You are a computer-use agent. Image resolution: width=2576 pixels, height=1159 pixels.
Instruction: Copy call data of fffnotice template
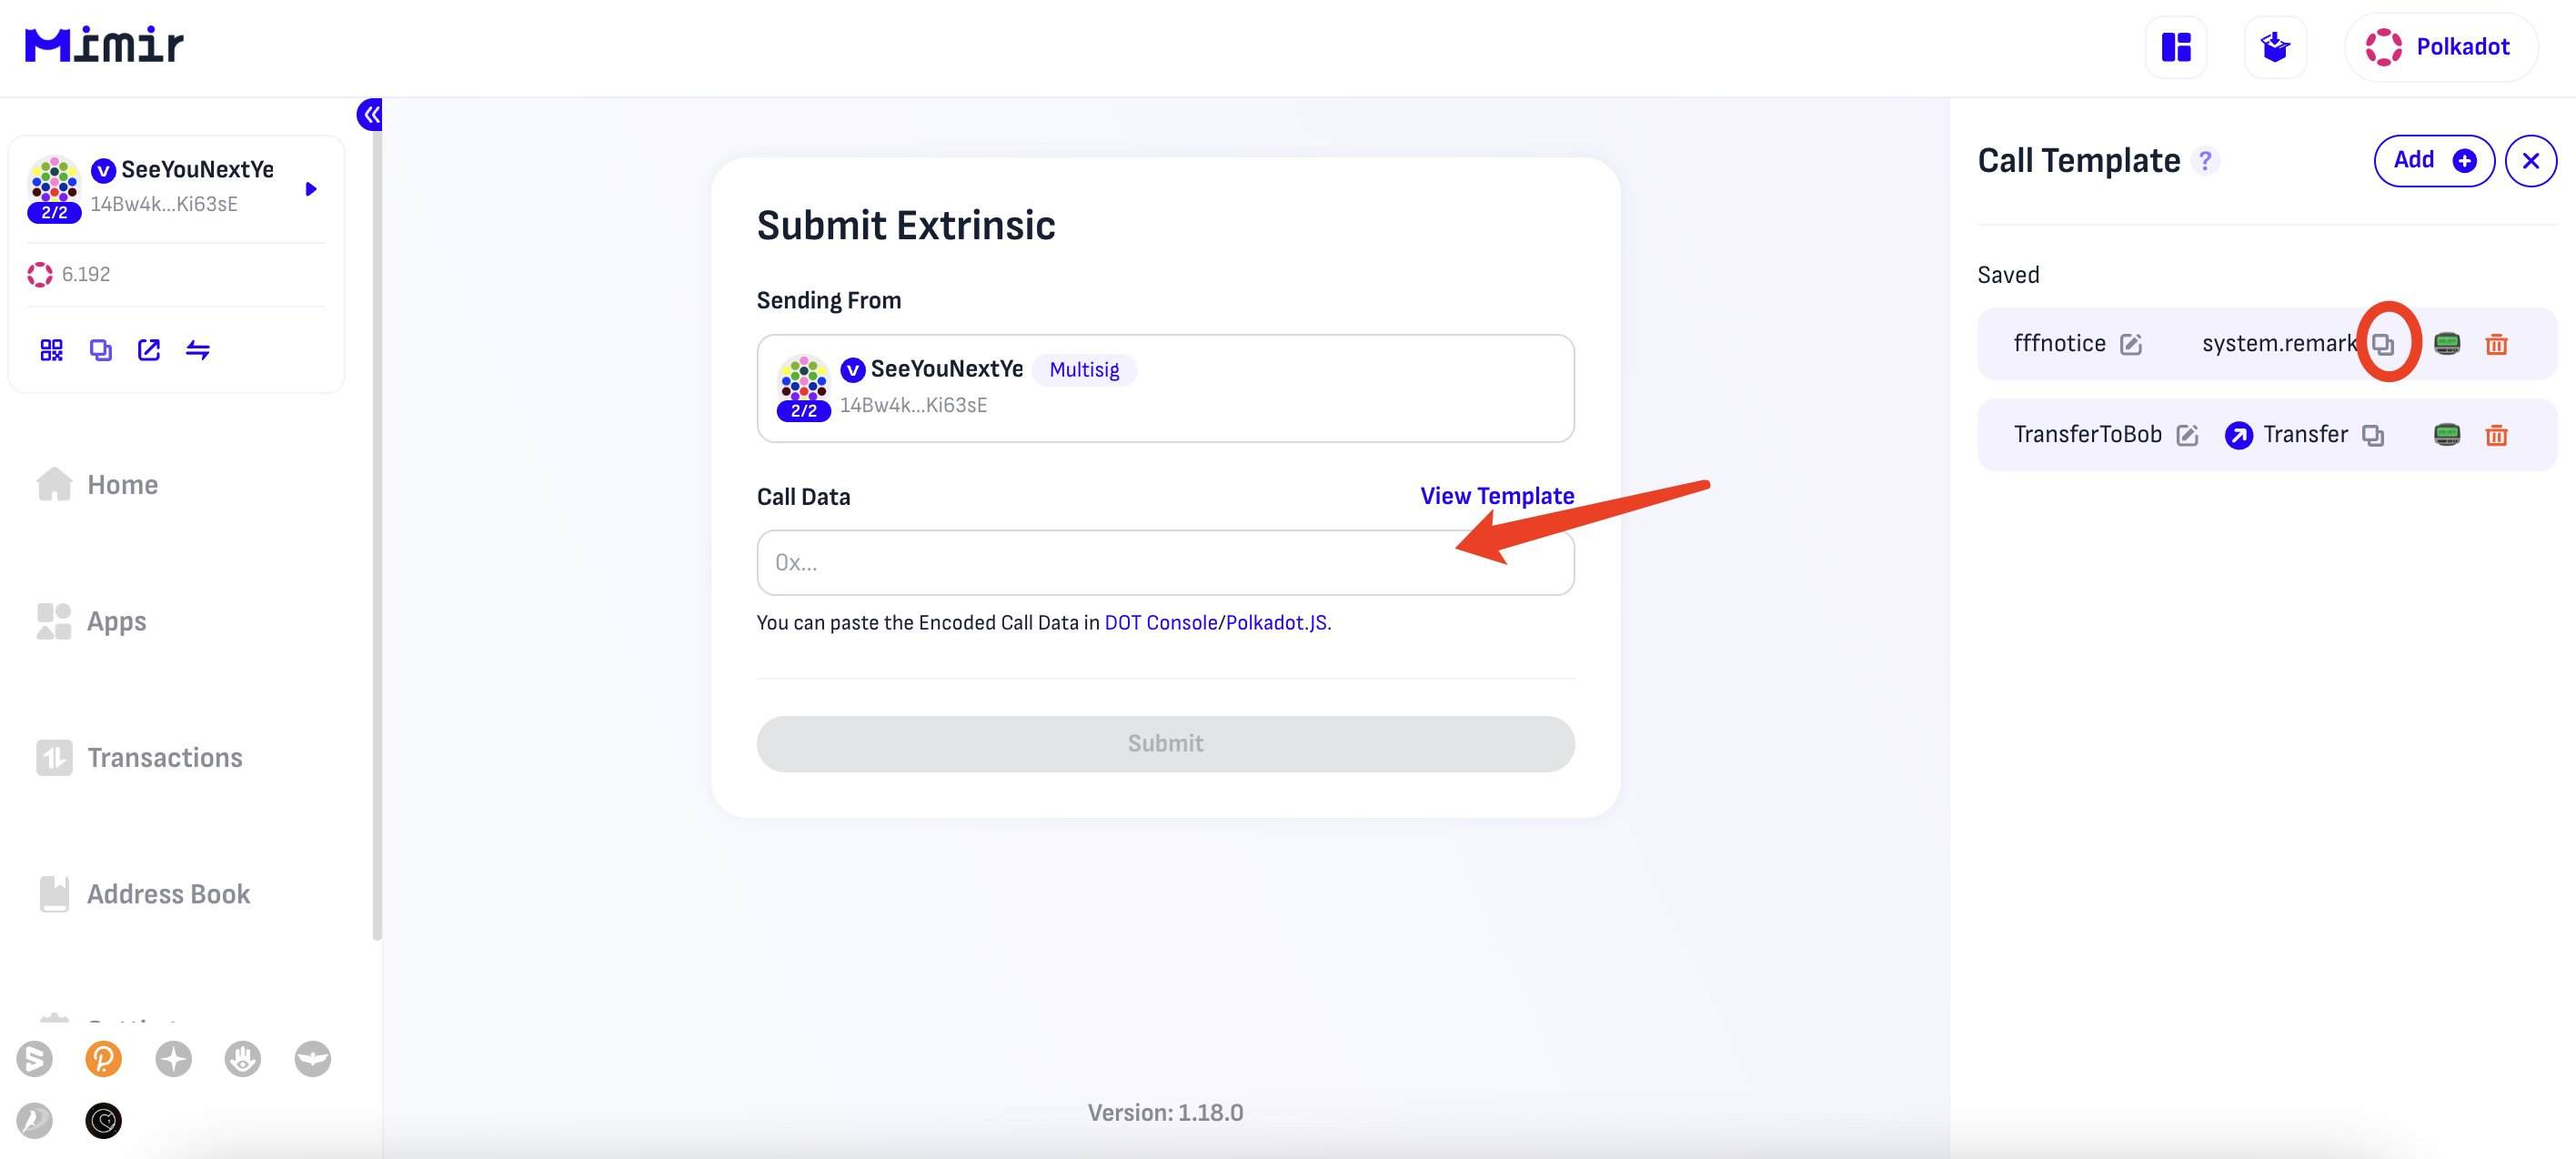coord(2383,344)
